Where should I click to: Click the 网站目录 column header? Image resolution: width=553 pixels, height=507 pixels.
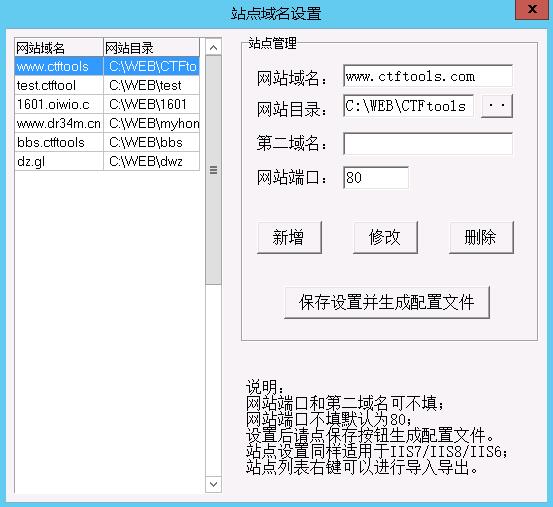point(152,47)
